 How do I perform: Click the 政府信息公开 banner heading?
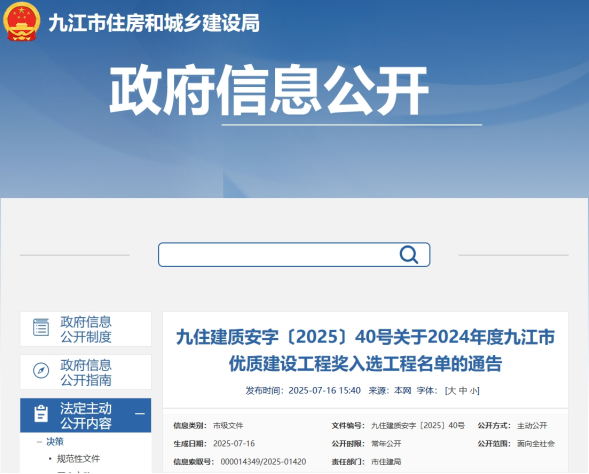click(269, 90)
